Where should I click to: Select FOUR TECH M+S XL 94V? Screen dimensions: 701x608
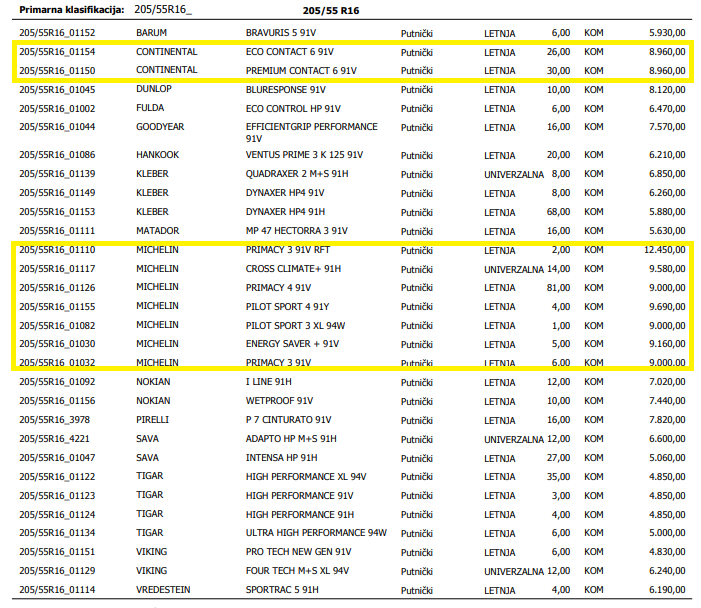click(297, 570)
